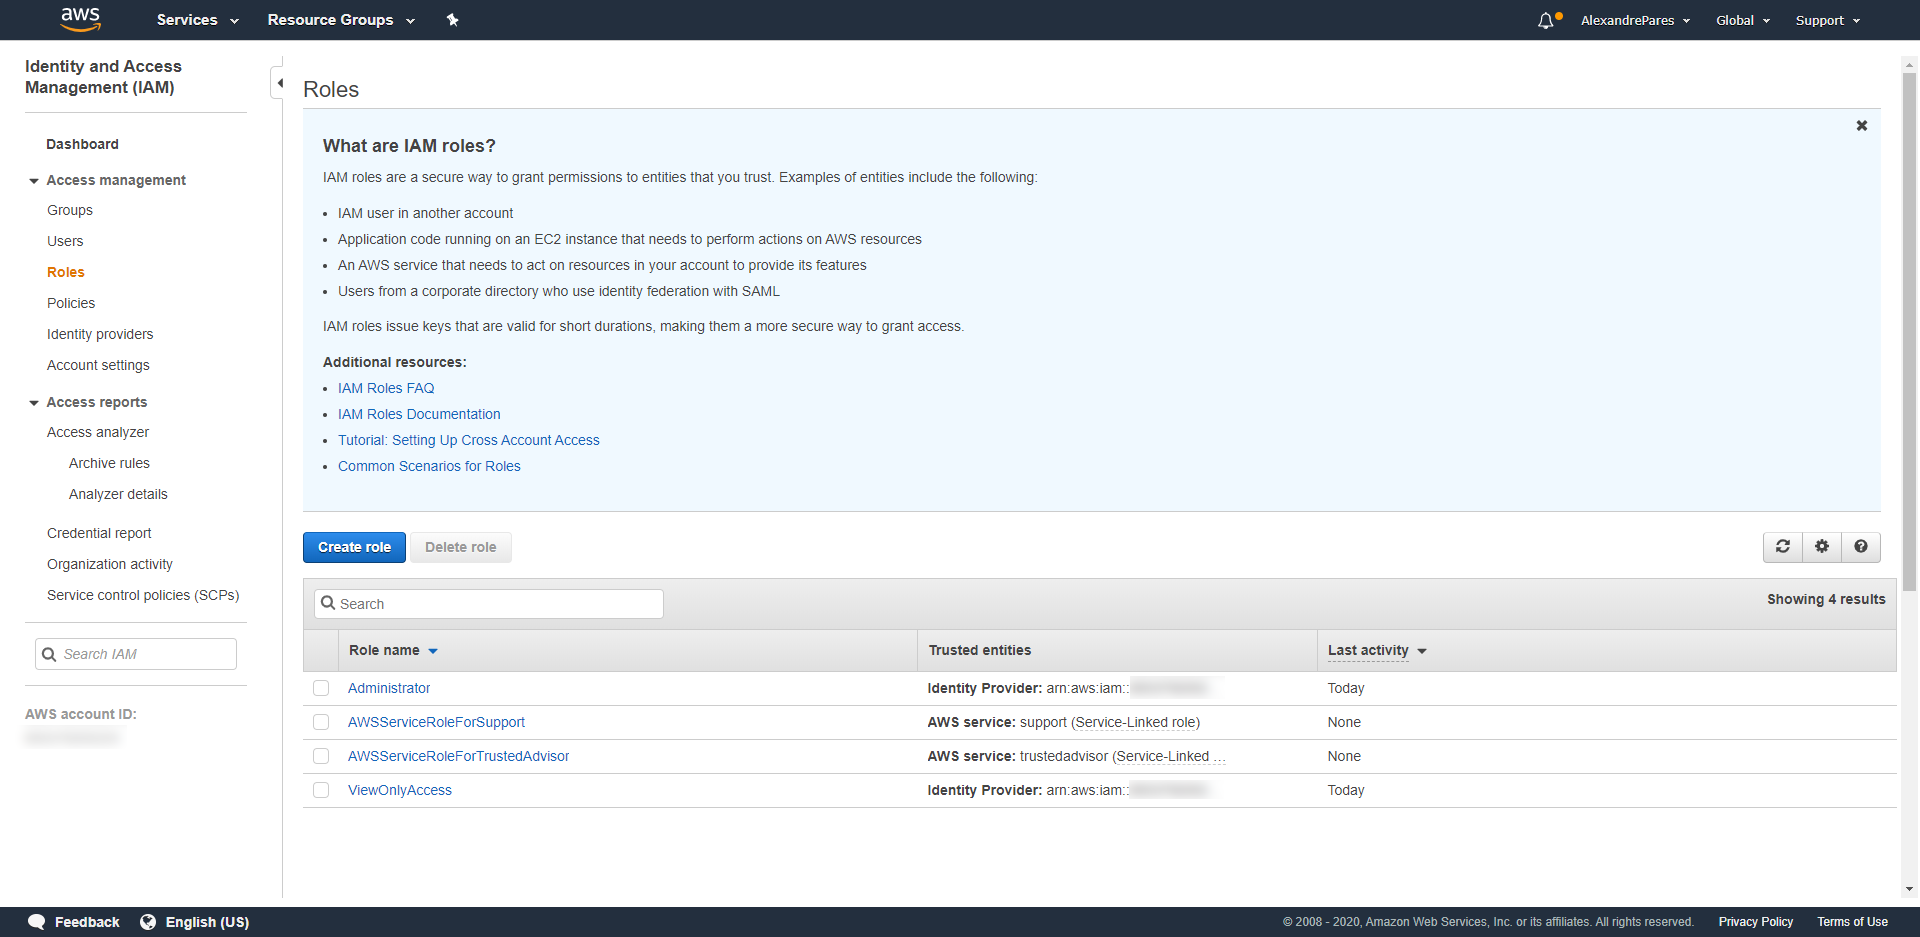The width and height of the screenshot is (1920, 937).
Task: Open the Services dropdown menu
Action: click(x=197, y=20)
